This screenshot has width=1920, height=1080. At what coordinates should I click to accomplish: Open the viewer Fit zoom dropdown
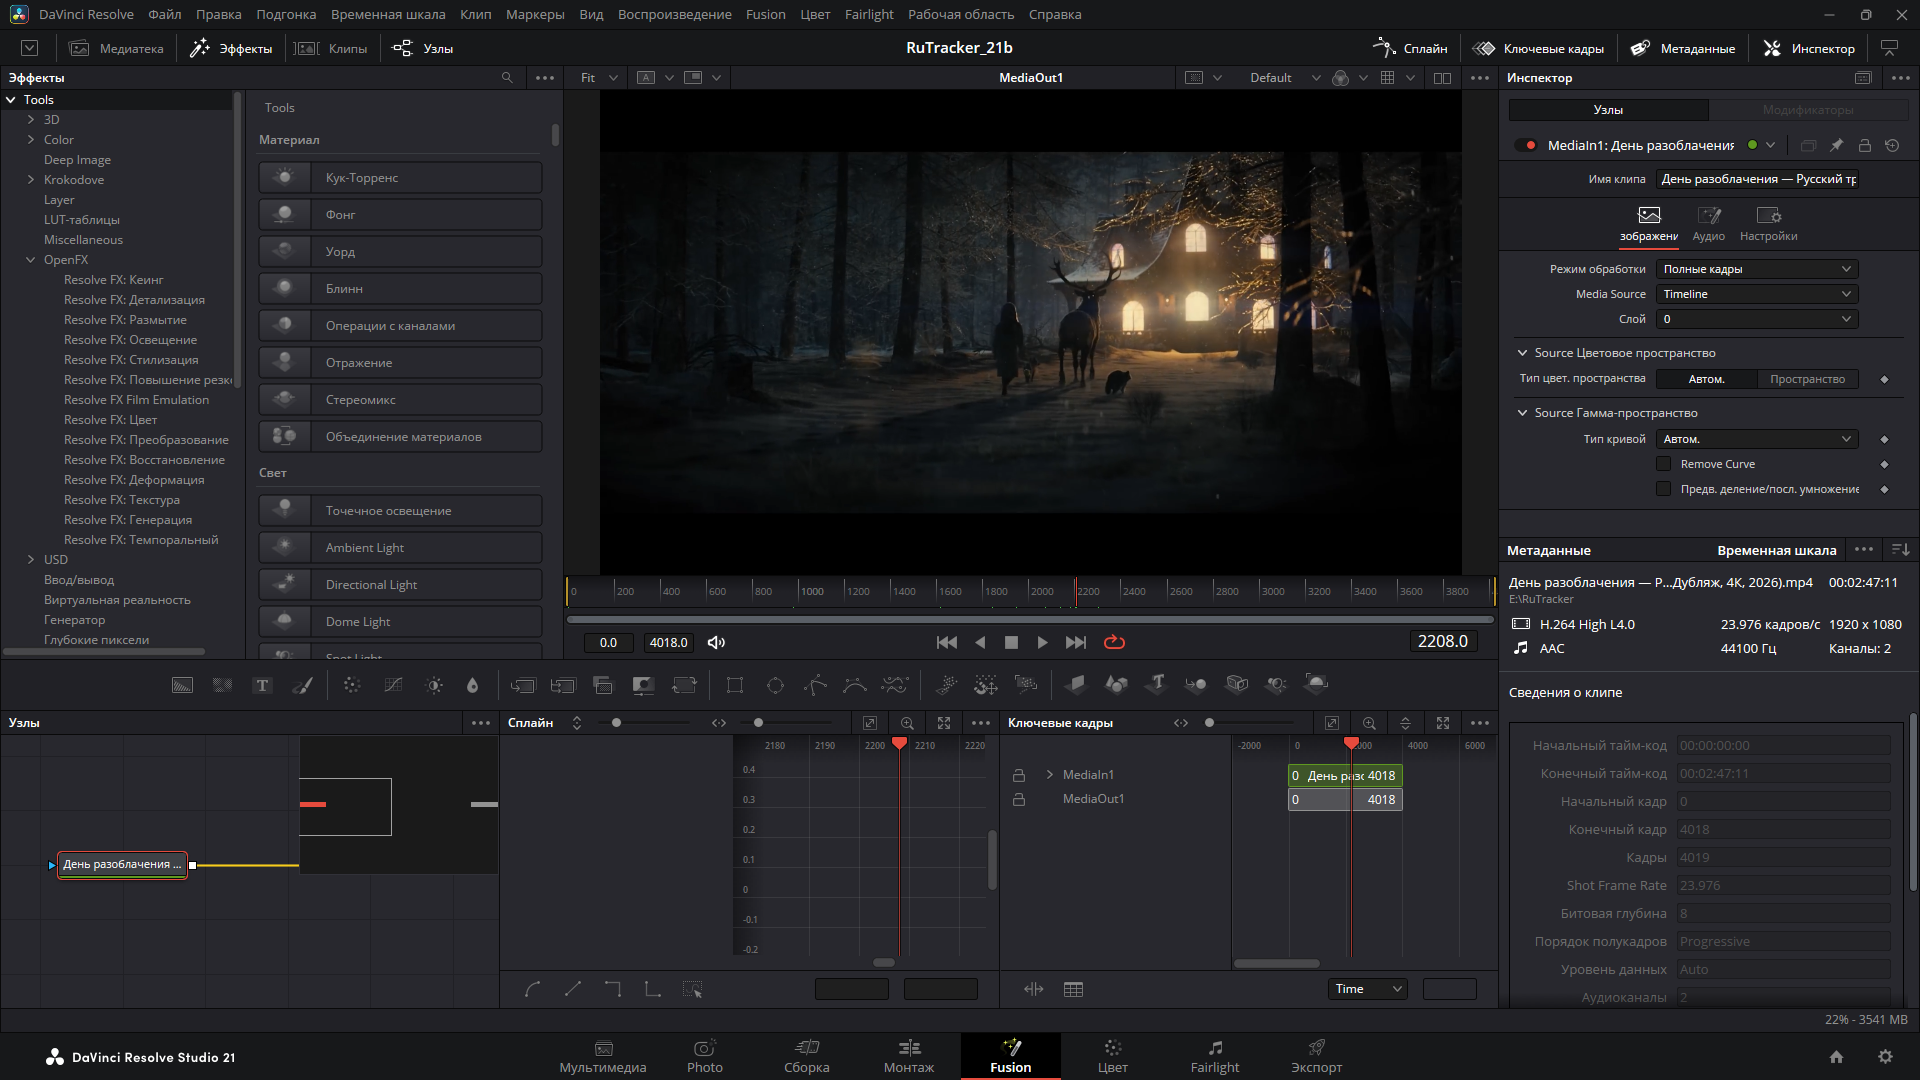coord(599,78)
